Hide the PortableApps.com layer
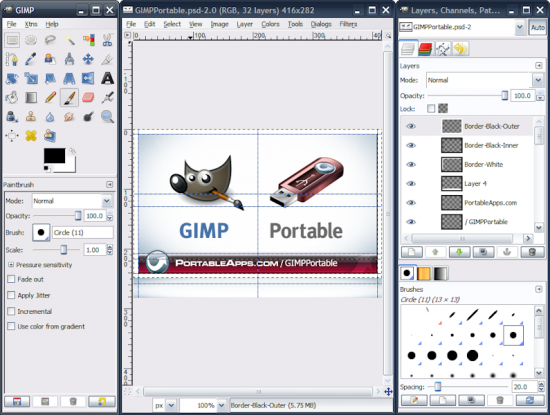Screen dimensions: 550x415 411,203
